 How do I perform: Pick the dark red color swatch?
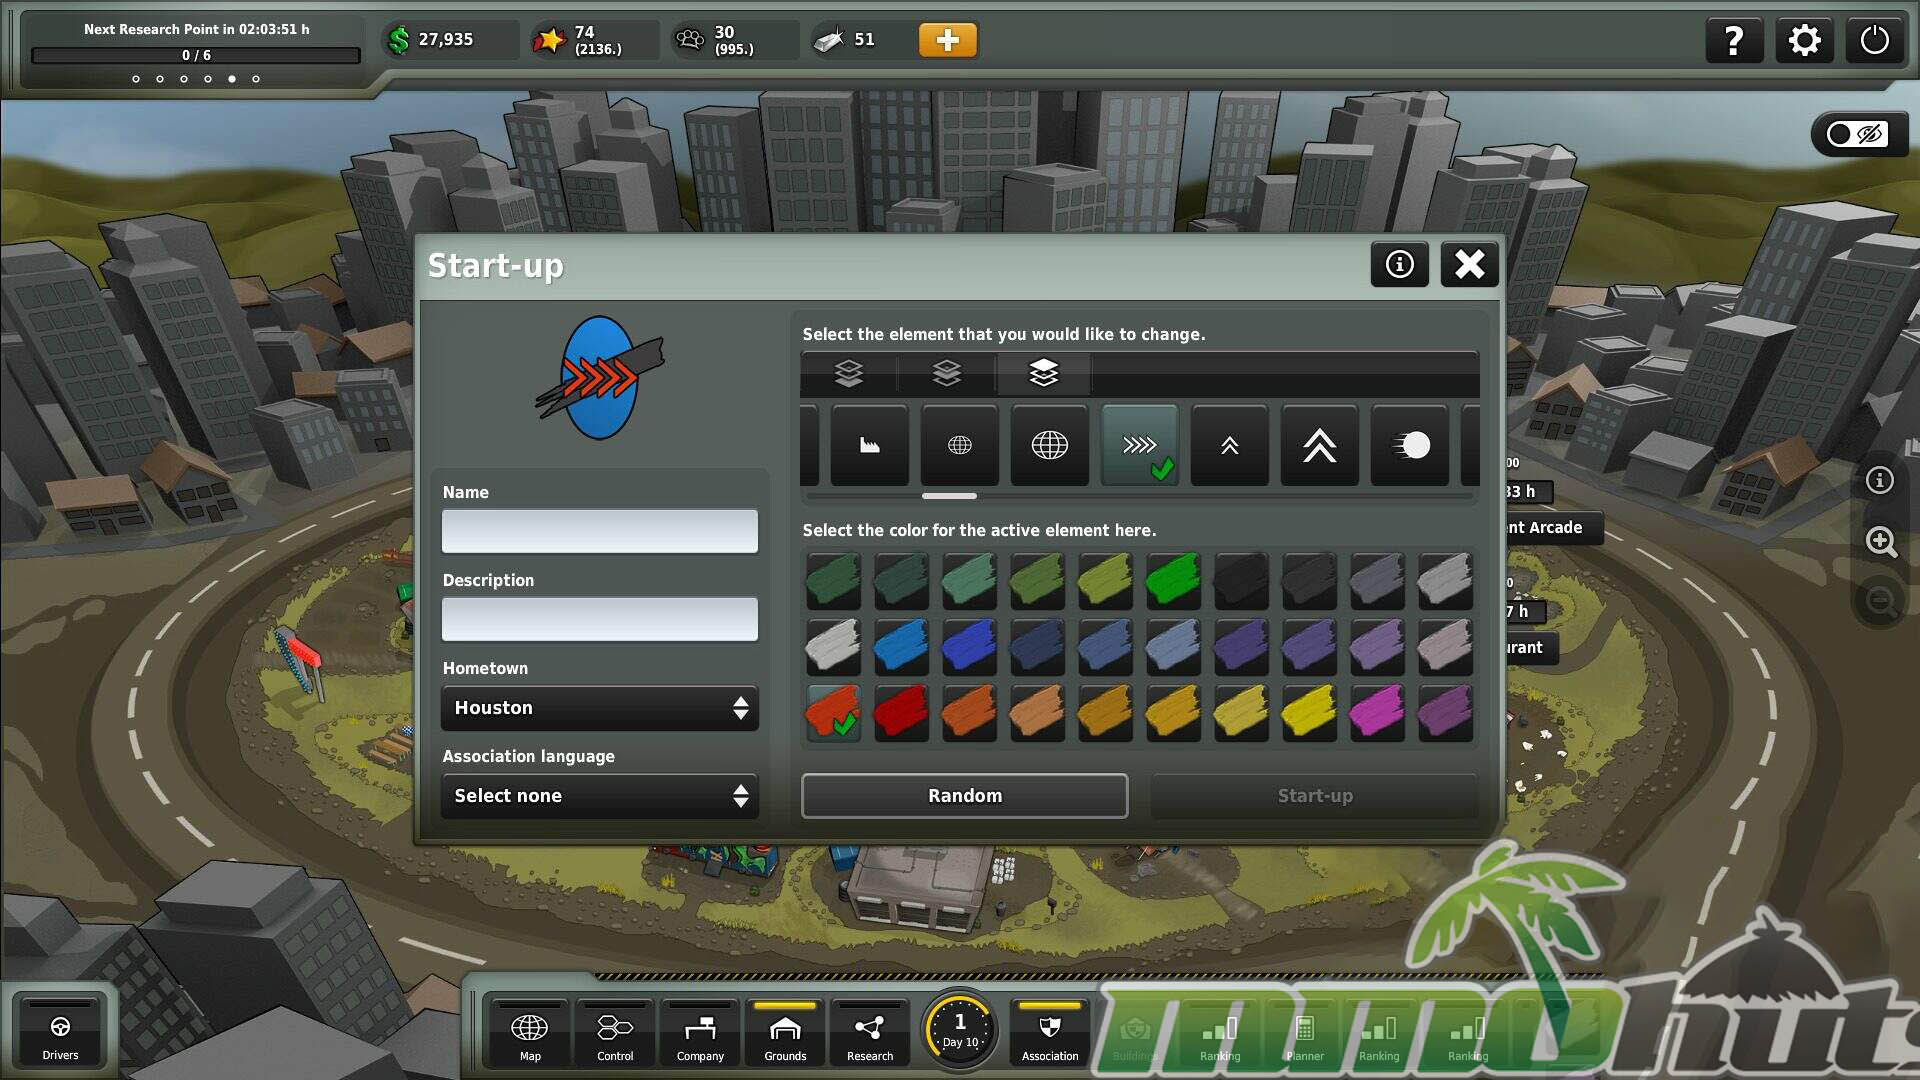point(901,713)
